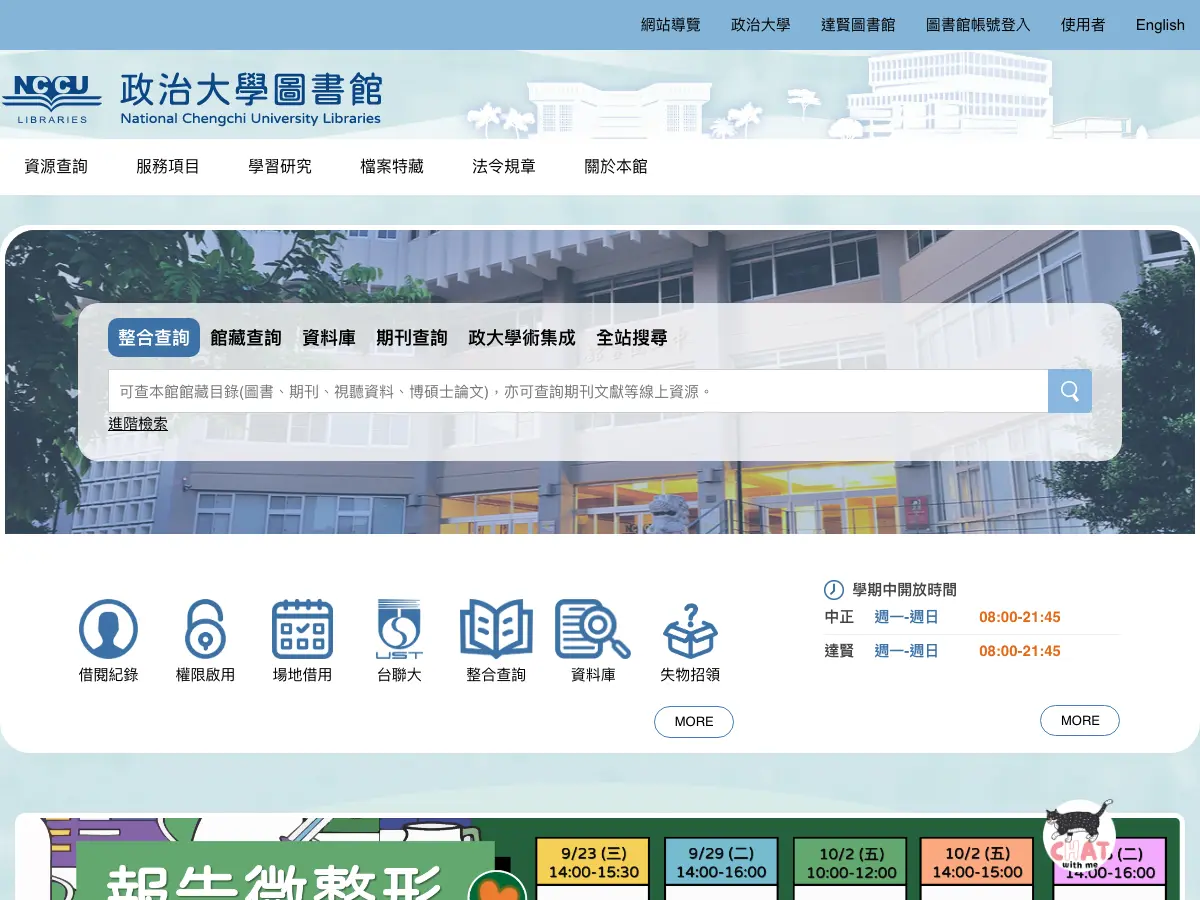Switch to the 政大學術集成 tab
This screenshot has height=900, width=1200.
coord(522,338)
